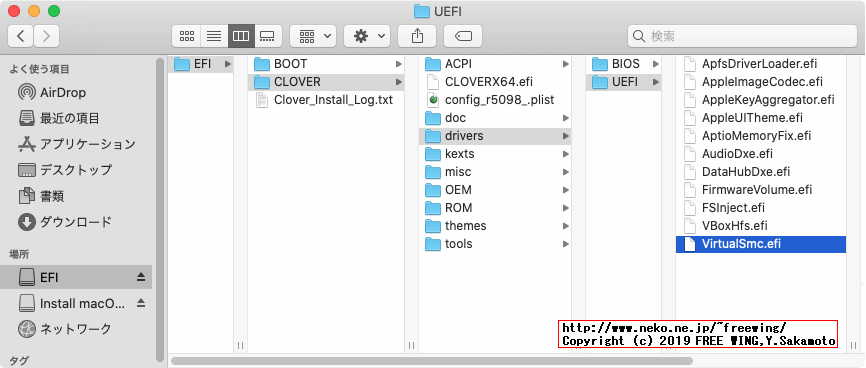Select VBoxHfs.efi file
The width and height of the screenshot is (866, 368).
click(761, 225)
